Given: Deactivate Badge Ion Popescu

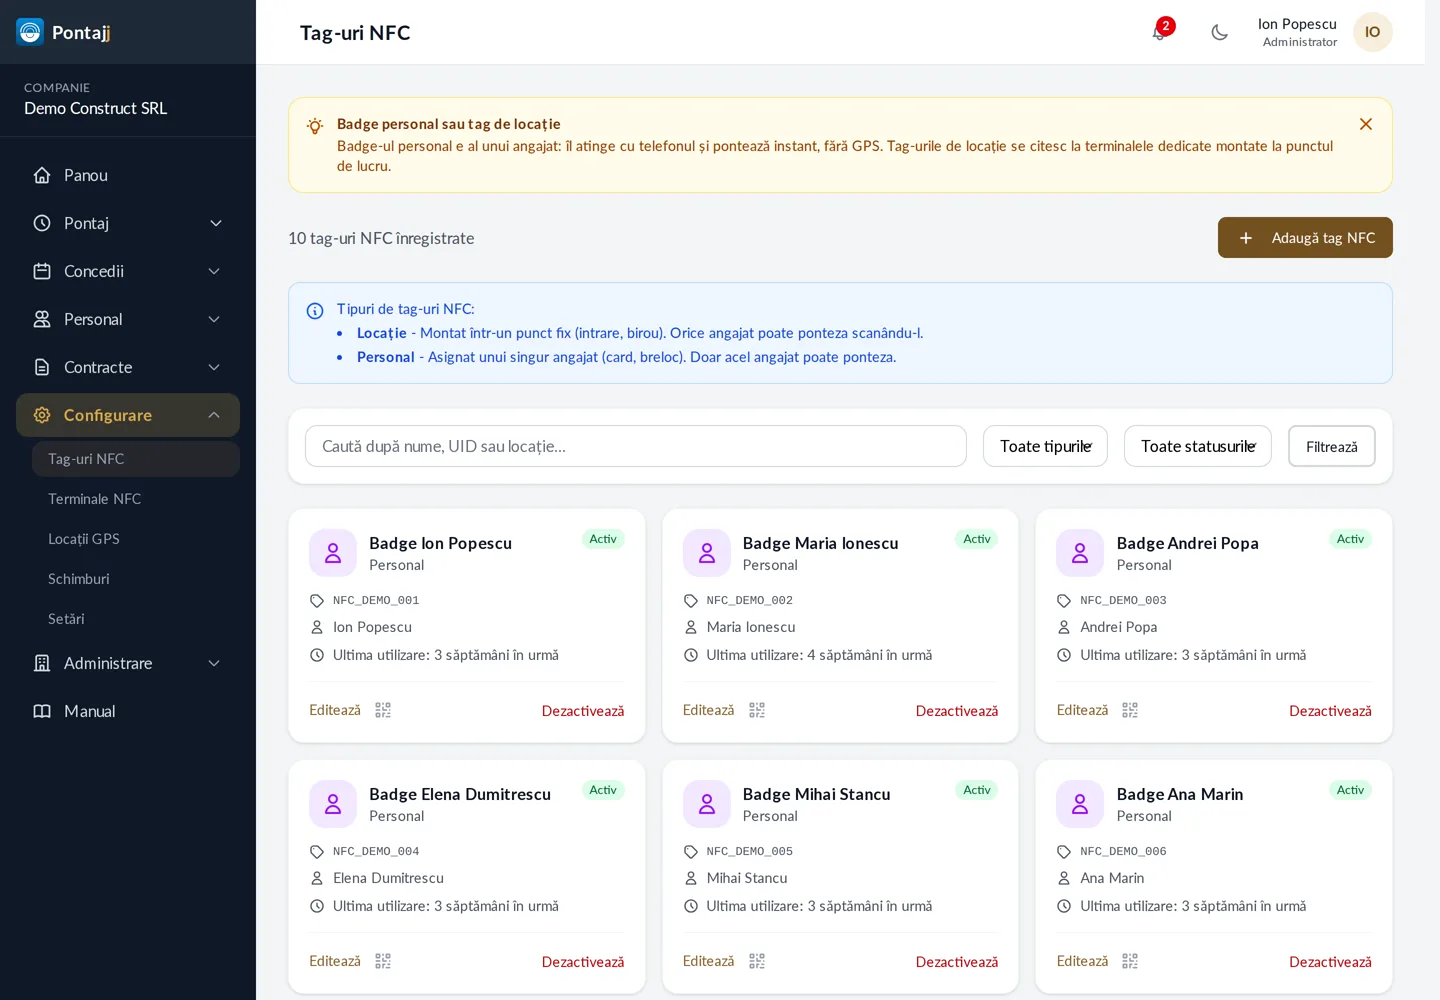Looking at the screenshot, I should pos(583,711).
